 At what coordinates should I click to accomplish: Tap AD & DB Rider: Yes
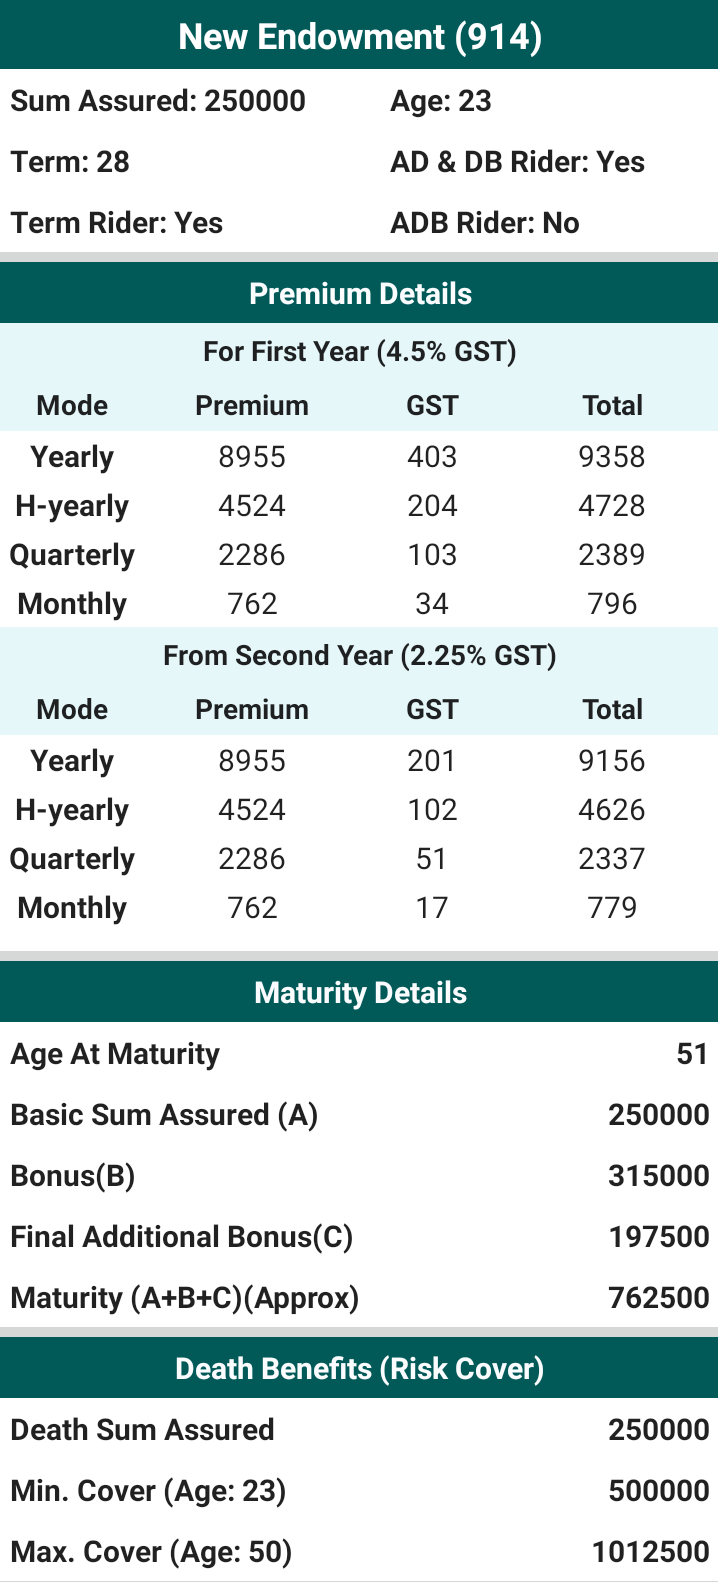[518, 162]
